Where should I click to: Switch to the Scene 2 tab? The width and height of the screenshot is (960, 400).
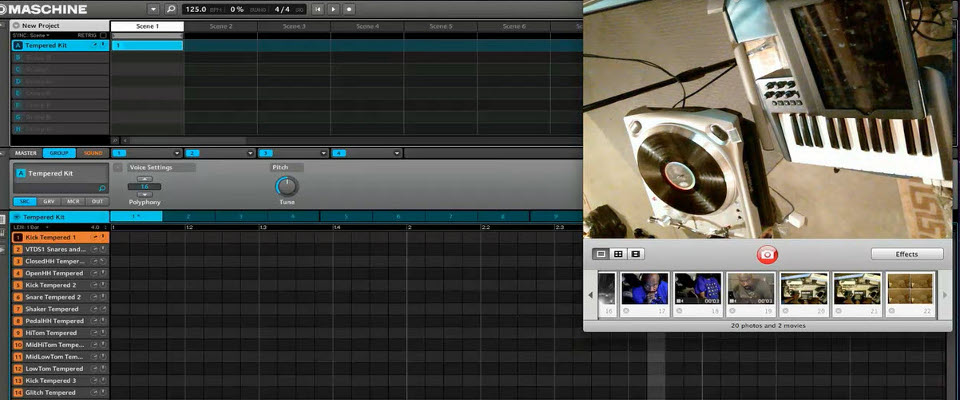click(220, 26)
